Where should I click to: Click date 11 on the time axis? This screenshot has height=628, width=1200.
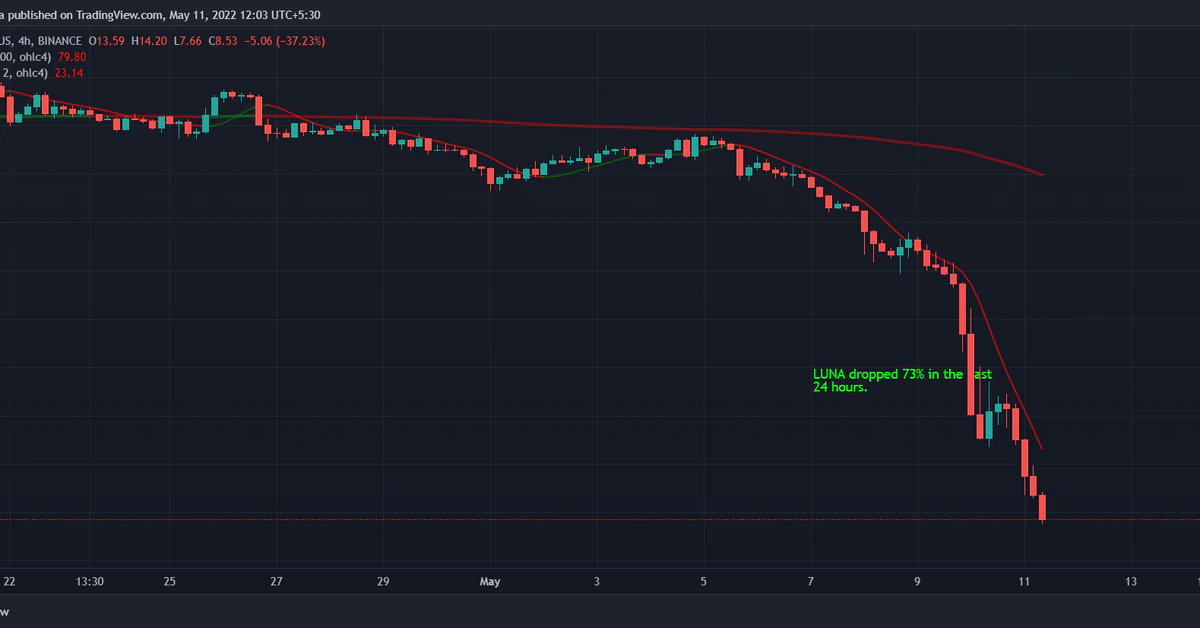pyautogui.click(x=1024, y=581)
